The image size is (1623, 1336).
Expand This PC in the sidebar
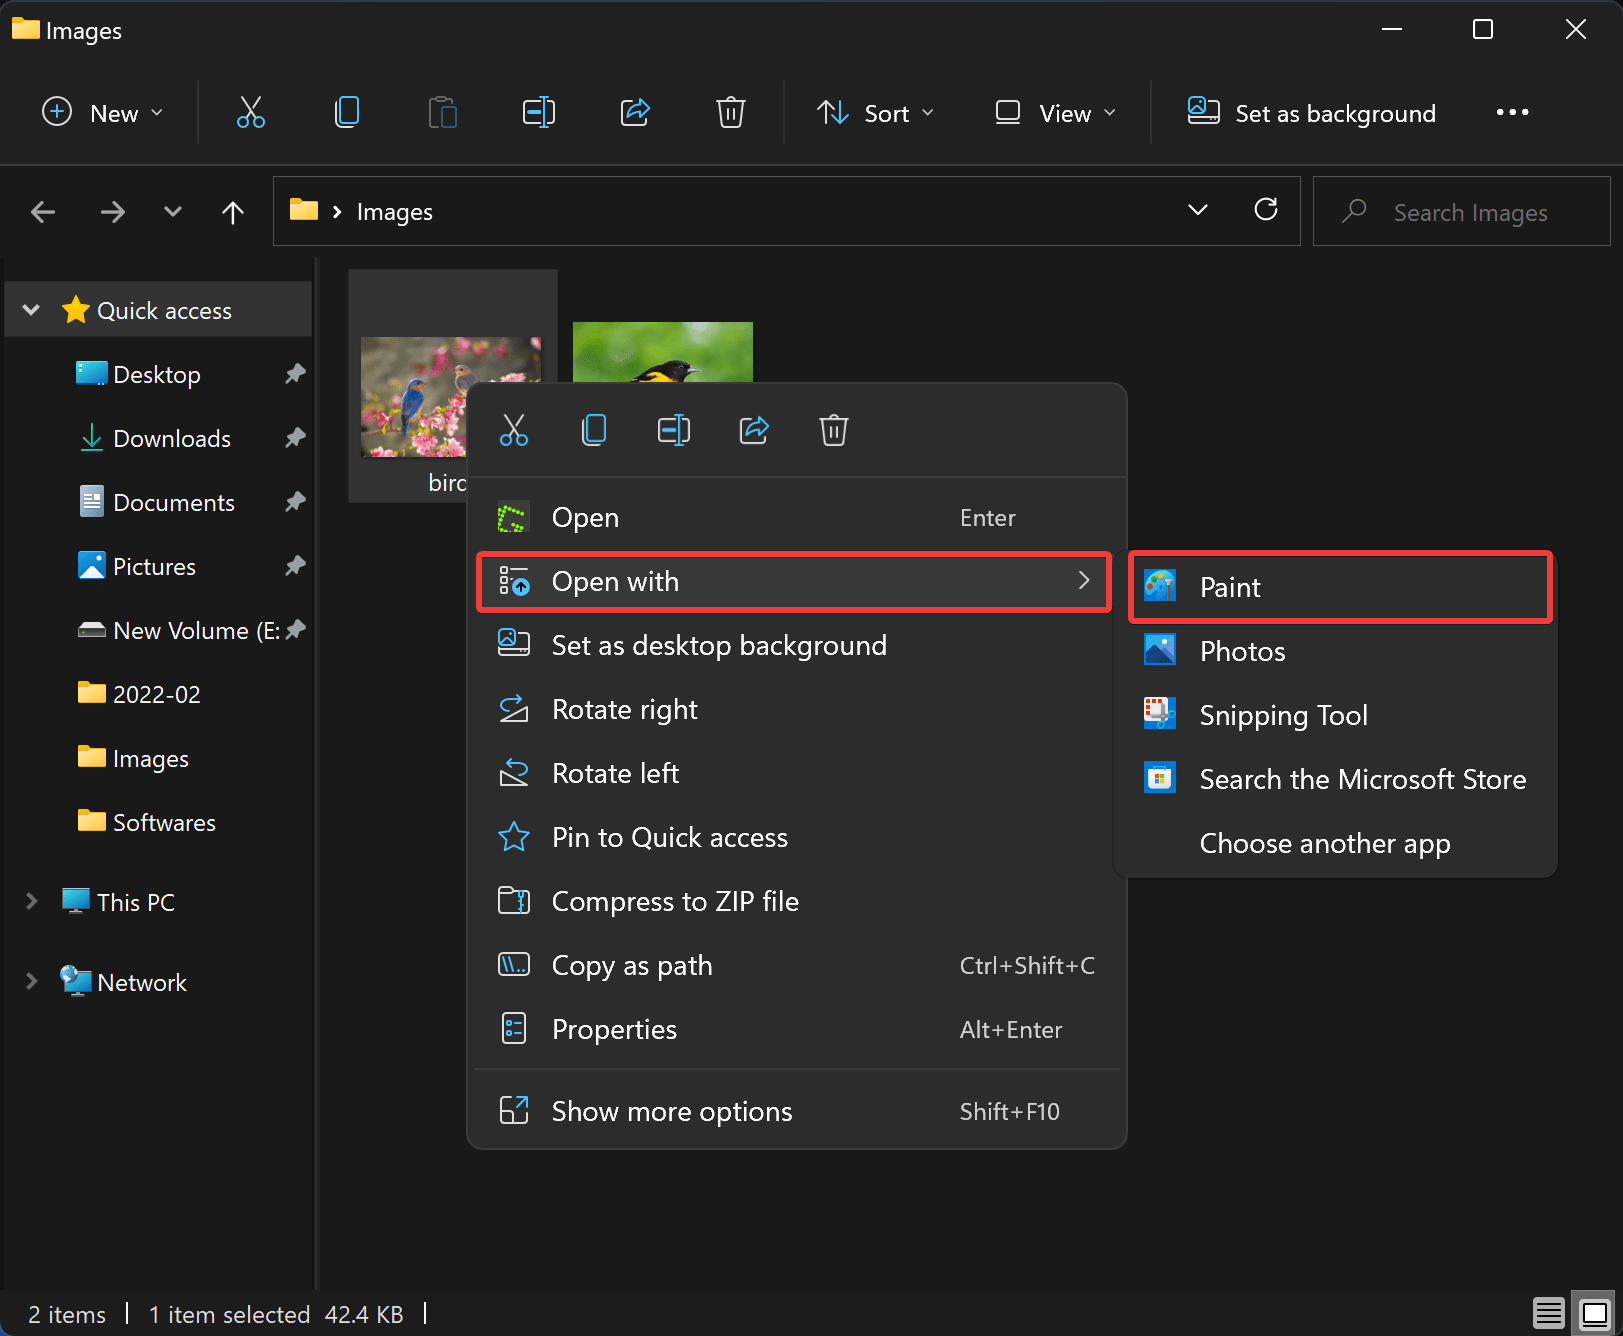(30, 901)
